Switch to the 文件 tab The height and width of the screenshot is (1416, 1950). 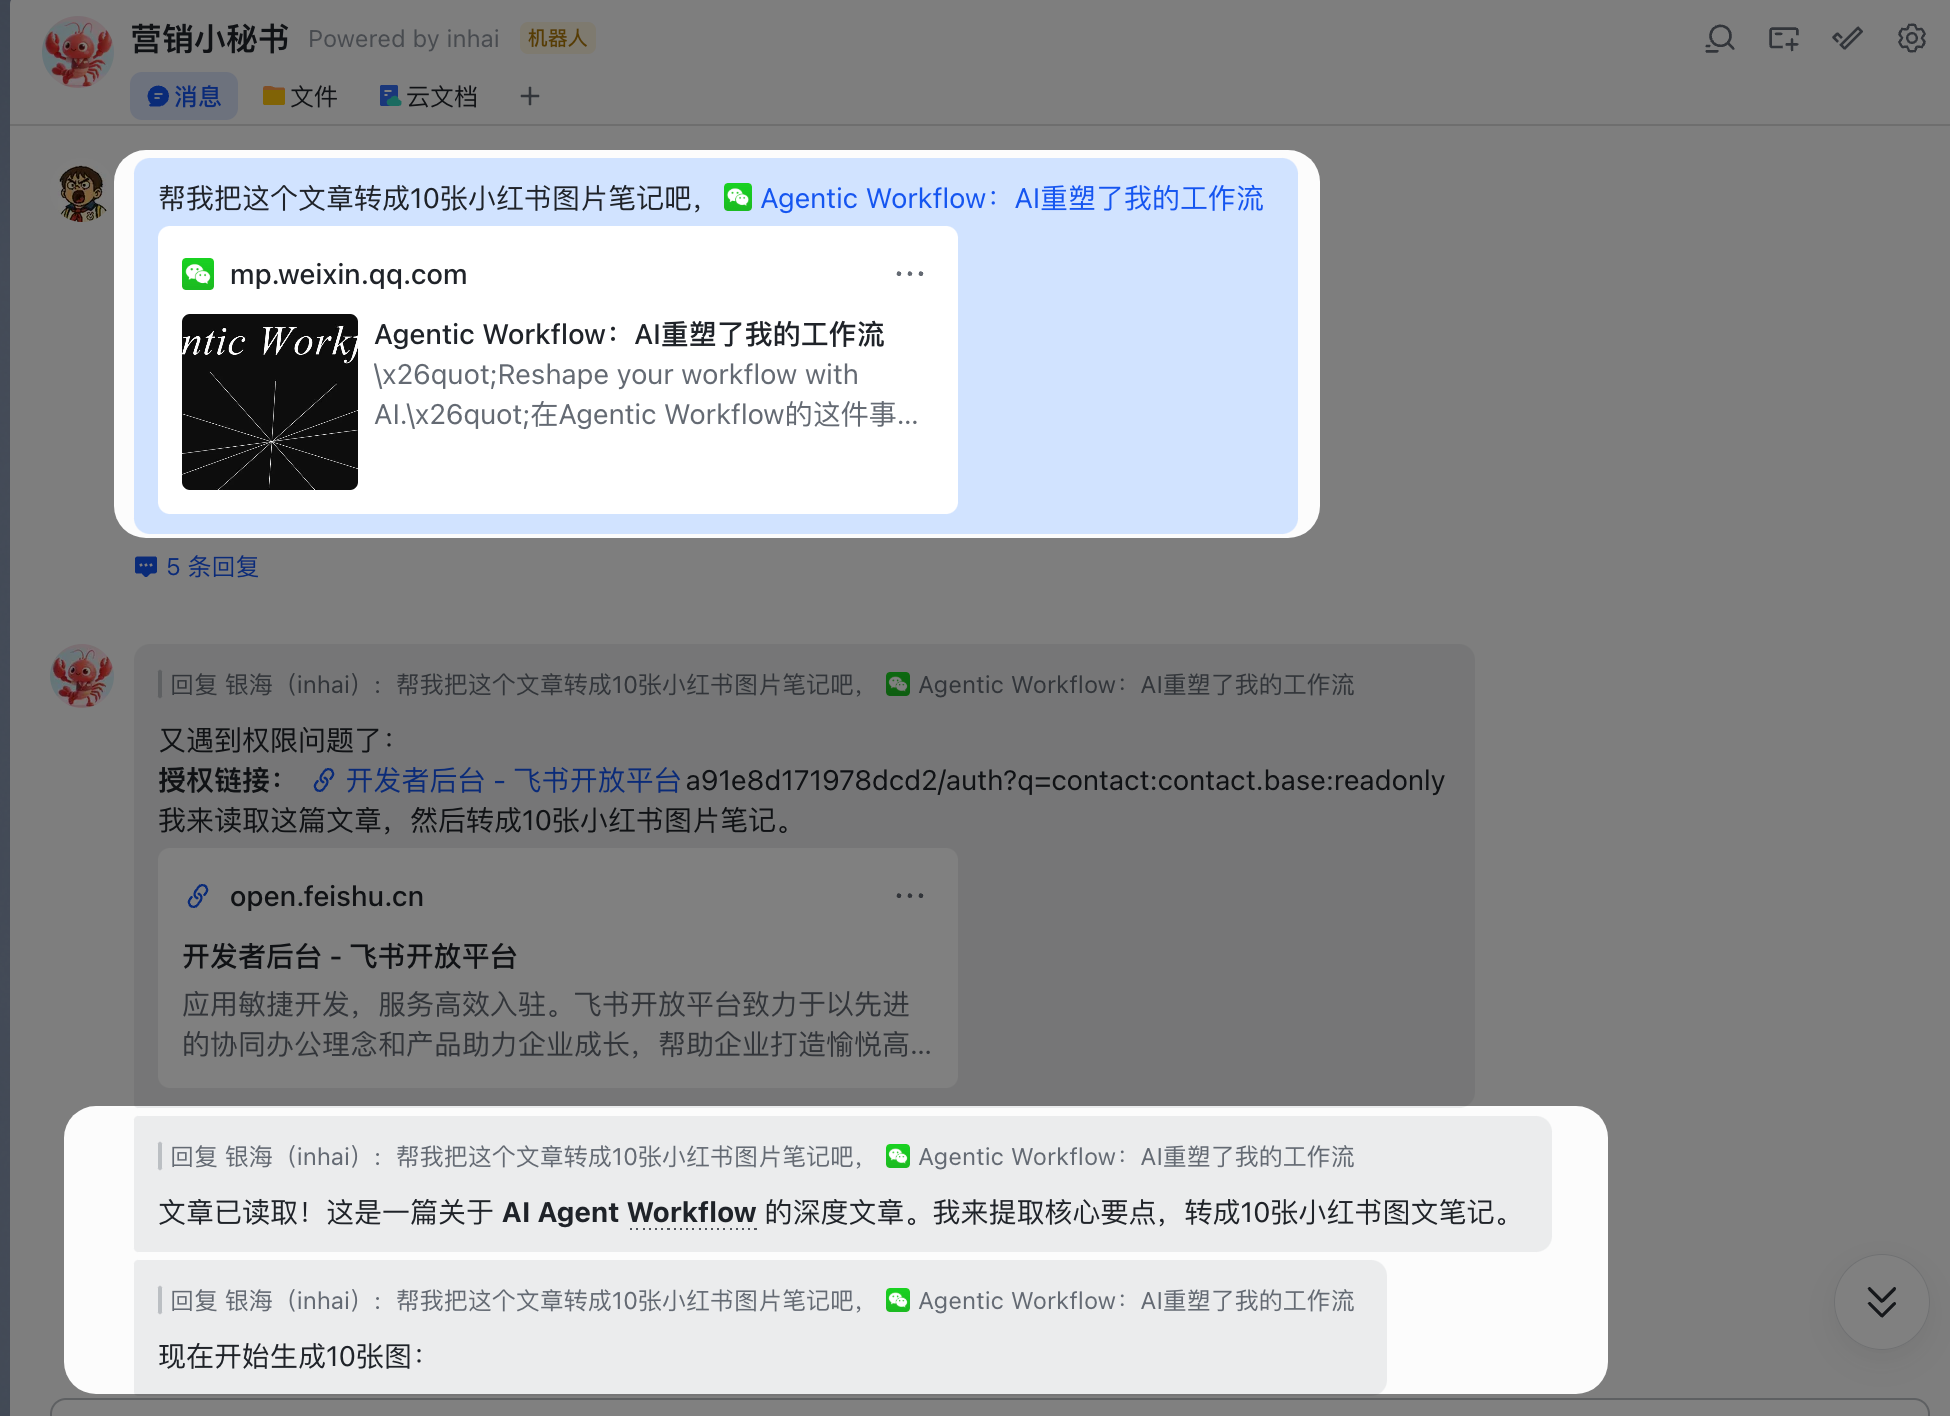point(300,96)
